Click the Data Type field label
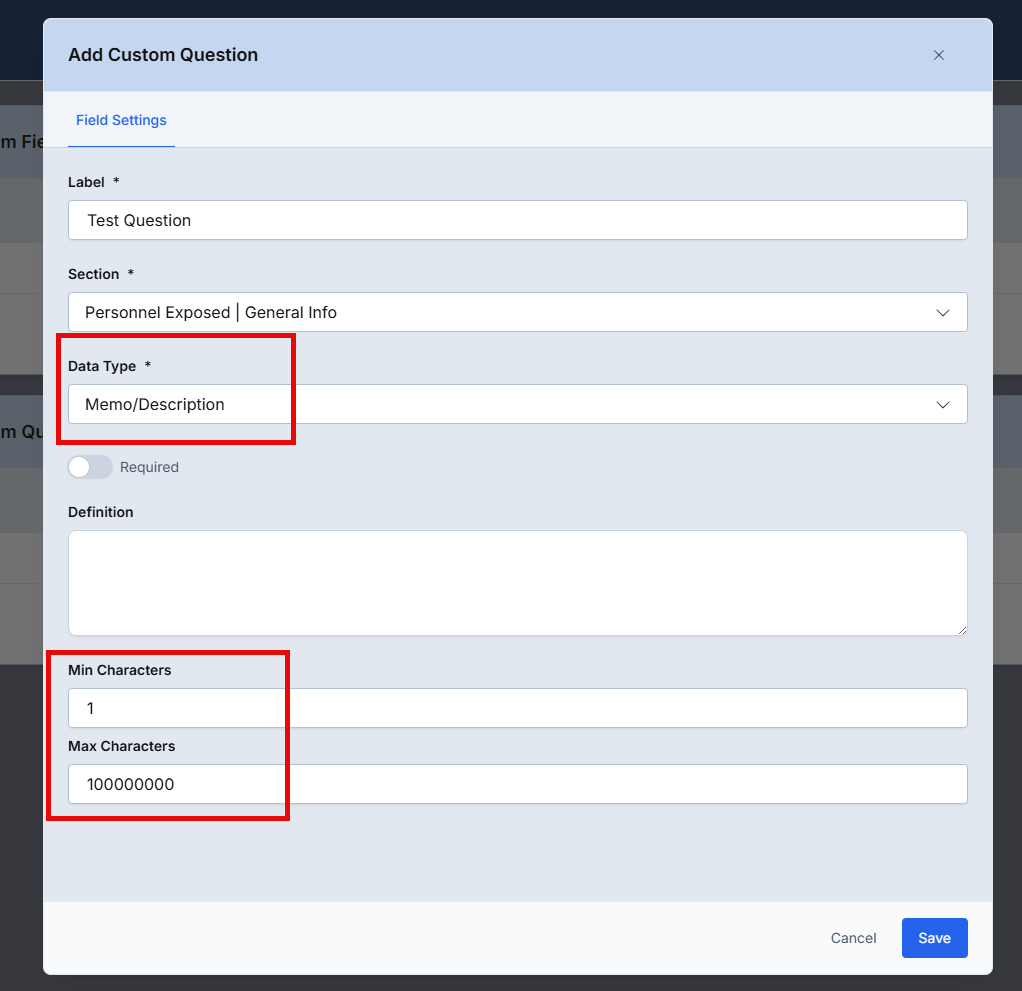Viewport: 1022px width, 991px height. (102, 366)
